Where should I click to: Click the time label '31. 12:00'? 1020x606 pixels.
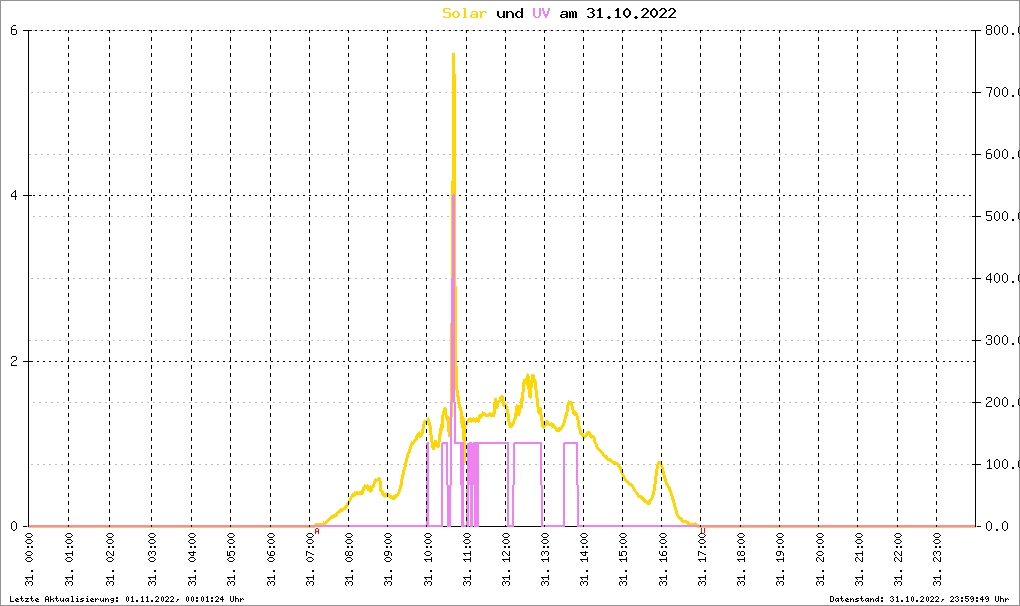click(x=506, y=560)
